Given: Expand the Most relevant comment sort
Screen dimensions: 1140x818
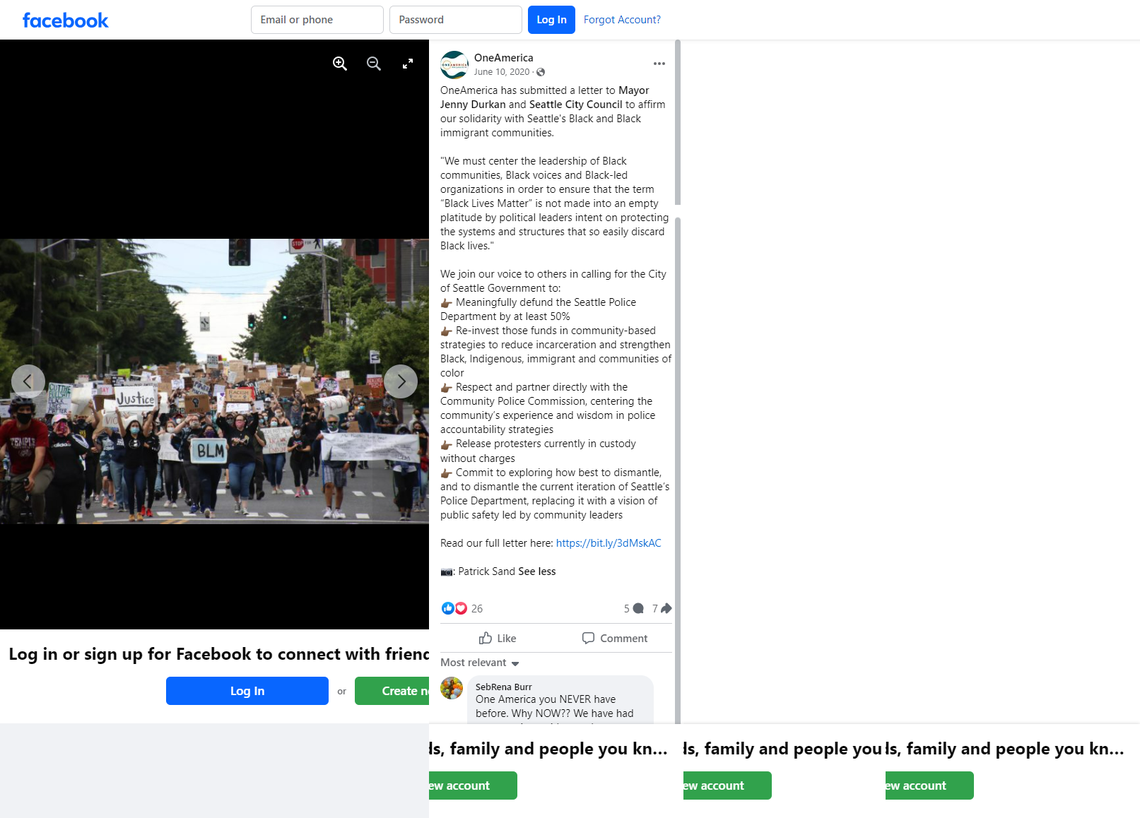Looking at the screenshot, I should (480, 662).
